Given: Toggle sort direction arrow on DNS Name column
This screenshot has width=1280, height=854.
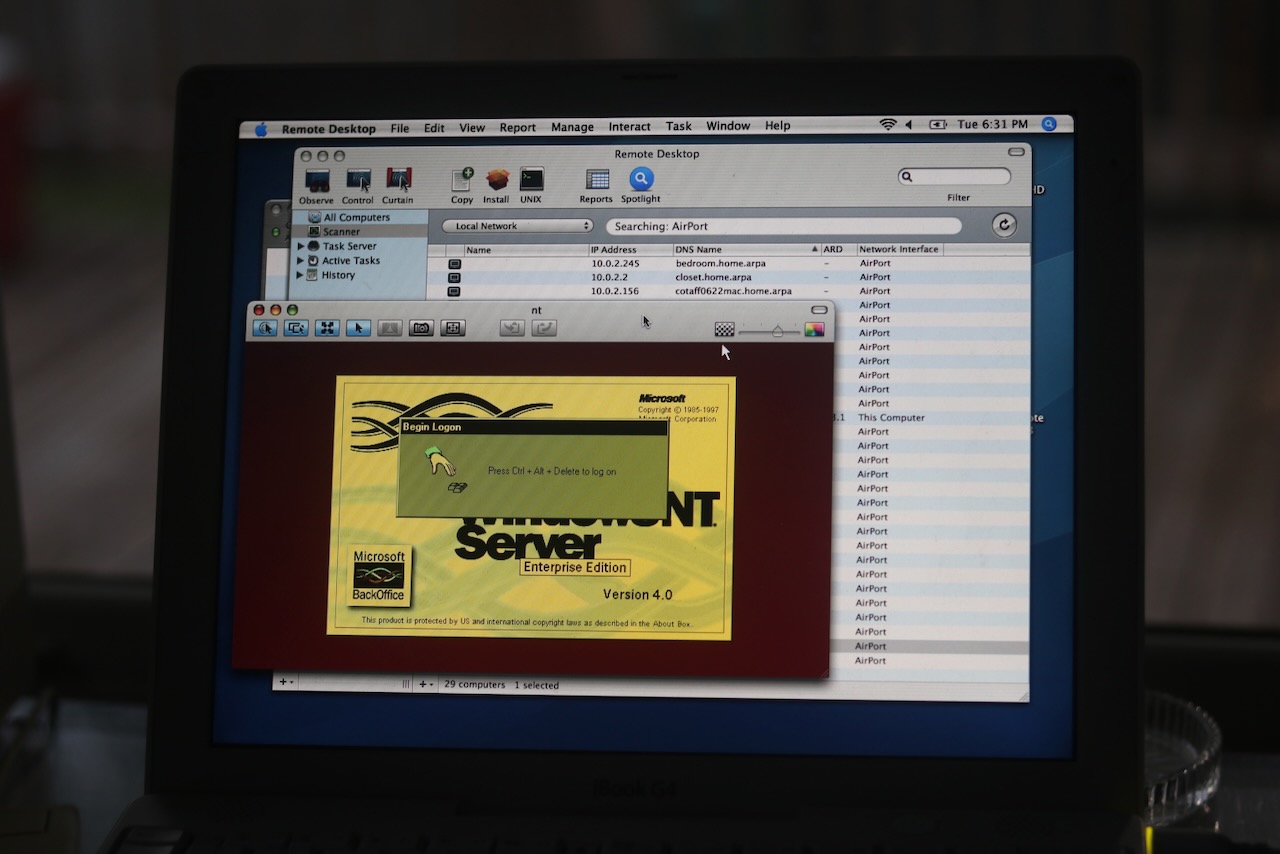Looking at the screenshot, I should [x=814, y=250].
